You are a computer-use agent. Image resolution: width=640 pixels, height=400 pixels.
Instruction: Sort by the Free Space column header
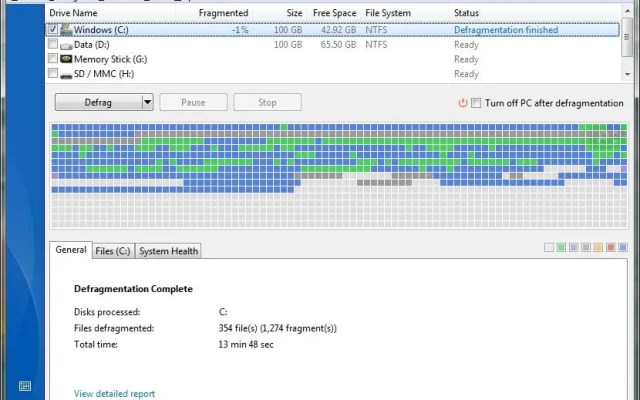click(x=334, y=13)
